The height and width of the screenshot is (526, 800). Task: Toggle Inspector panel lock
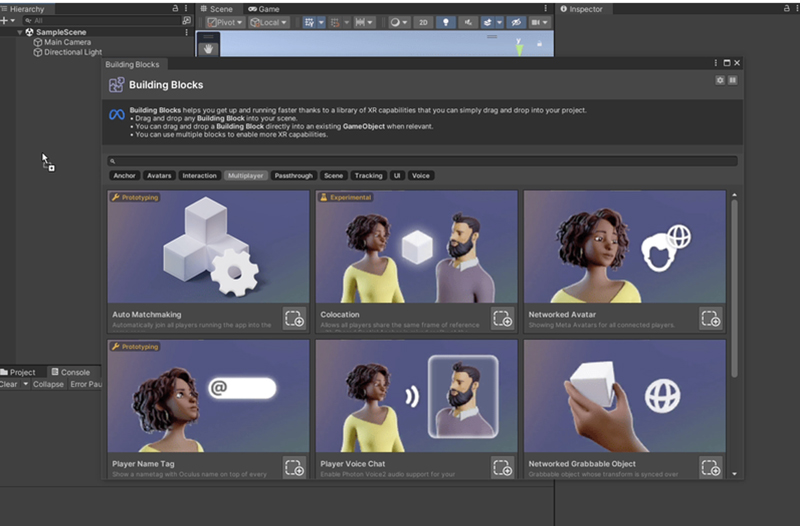[786, 9]
